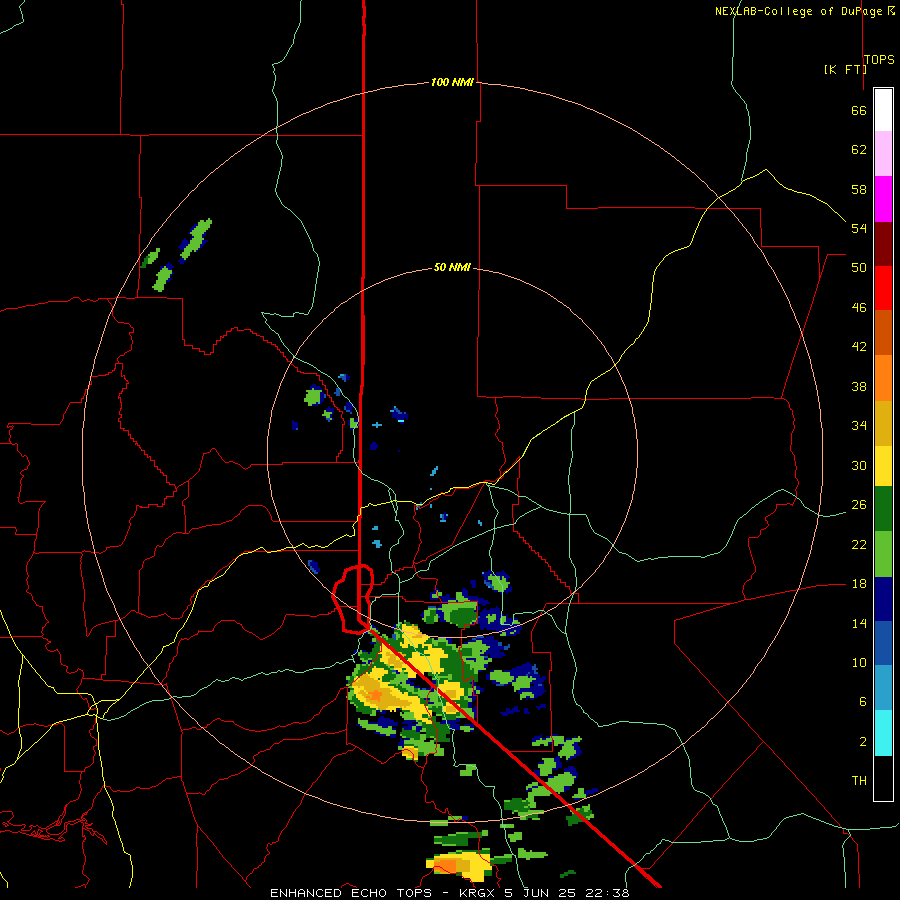Click the cyan 2 kft legend swatch
This screenshot has height=900, width=900.
pos(883,733)
